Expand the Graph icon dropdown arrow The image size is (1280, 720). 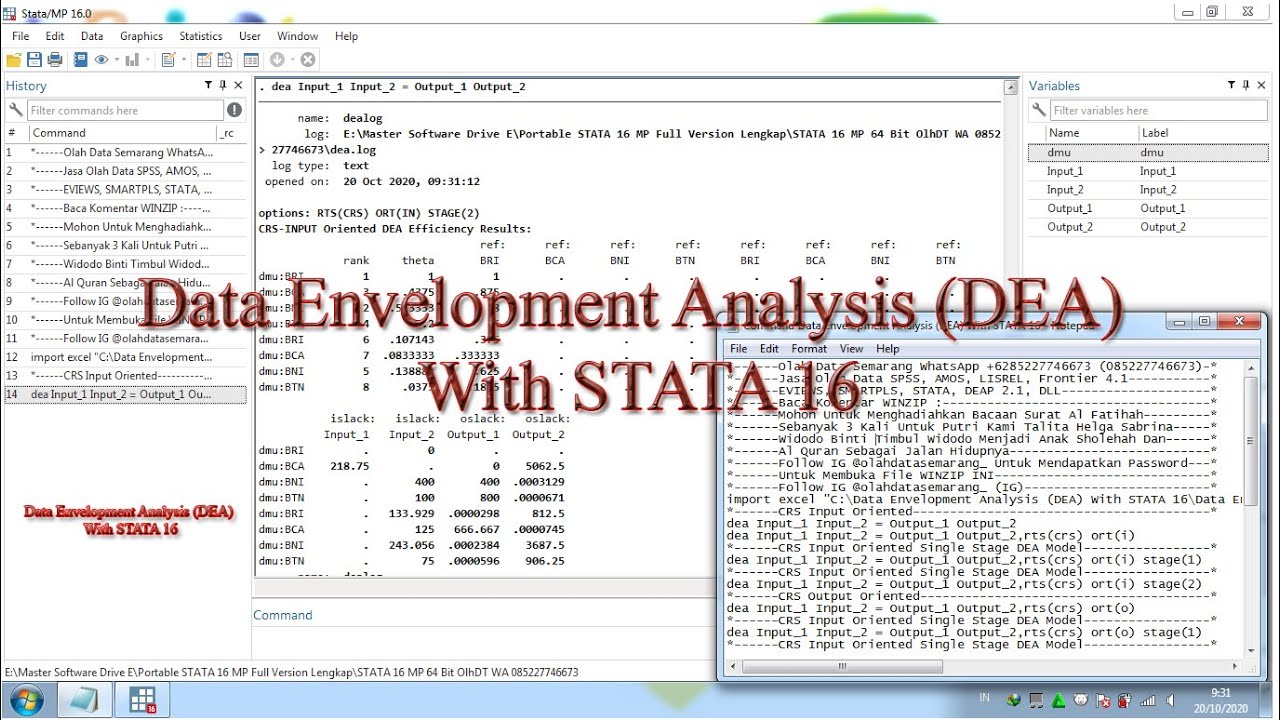(147, 60)
